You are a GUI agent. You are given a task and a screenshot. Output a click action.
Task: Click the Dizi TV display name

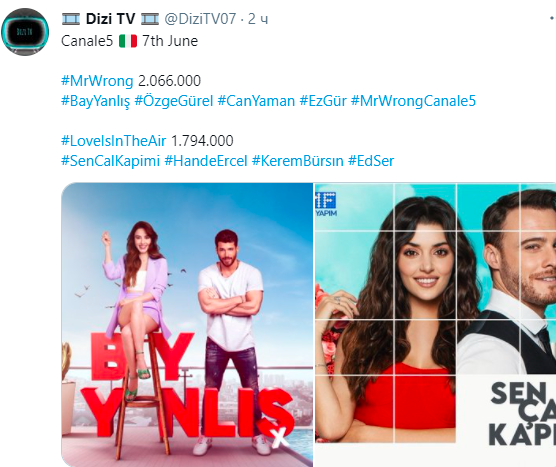coord(110,19)
